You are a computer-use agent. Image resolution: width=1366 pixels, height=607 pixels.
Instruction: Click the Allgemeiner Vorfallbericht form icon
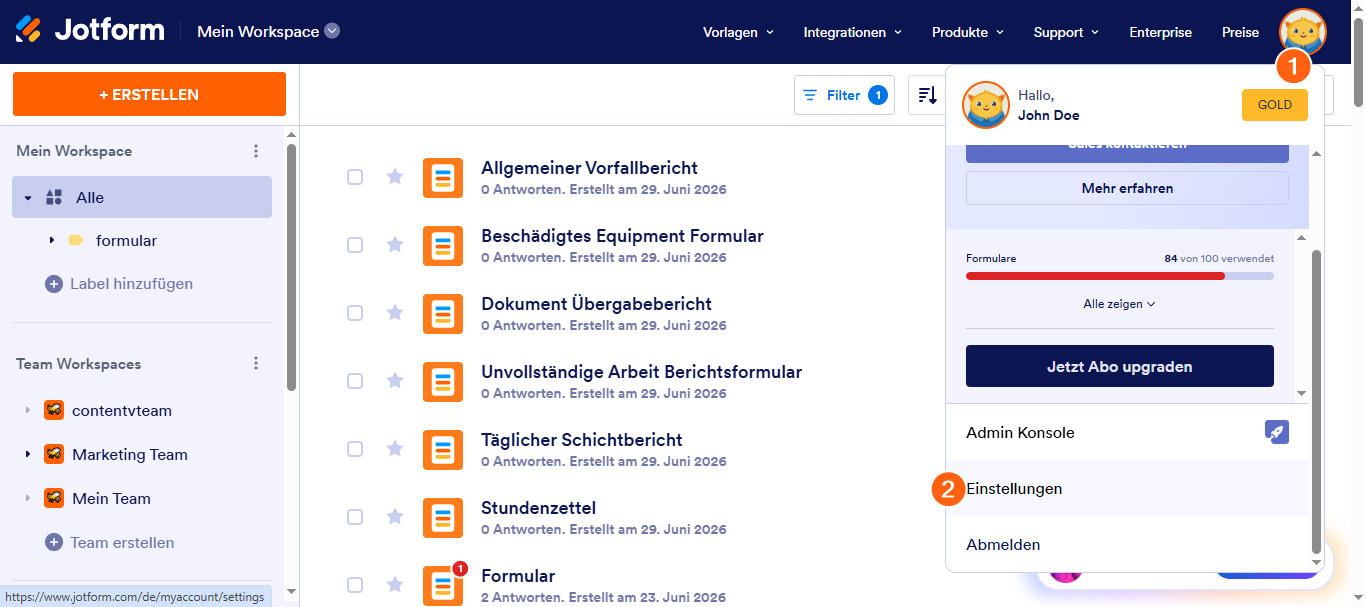pos(443,178)
